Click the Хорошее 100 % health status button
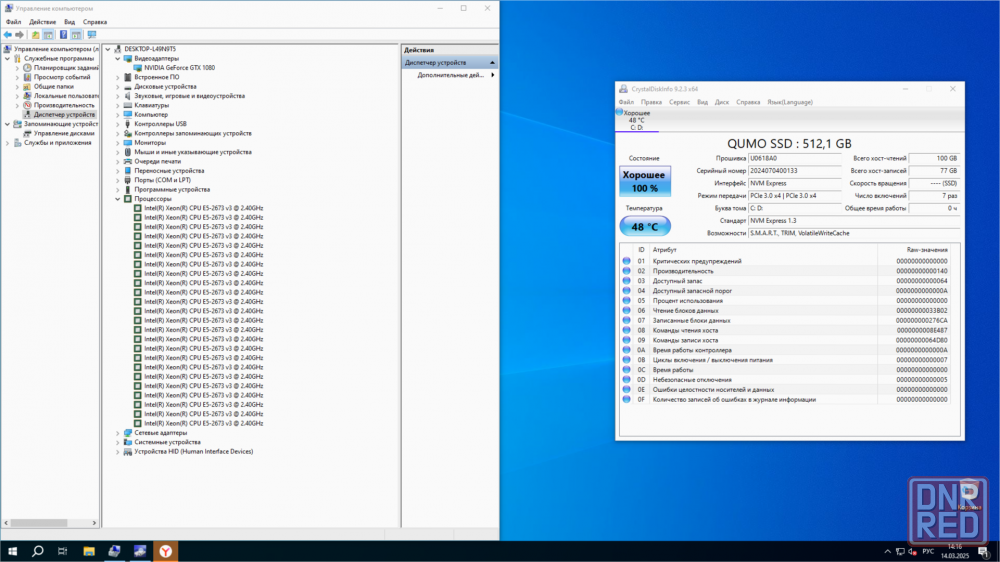 coord(644,181)
